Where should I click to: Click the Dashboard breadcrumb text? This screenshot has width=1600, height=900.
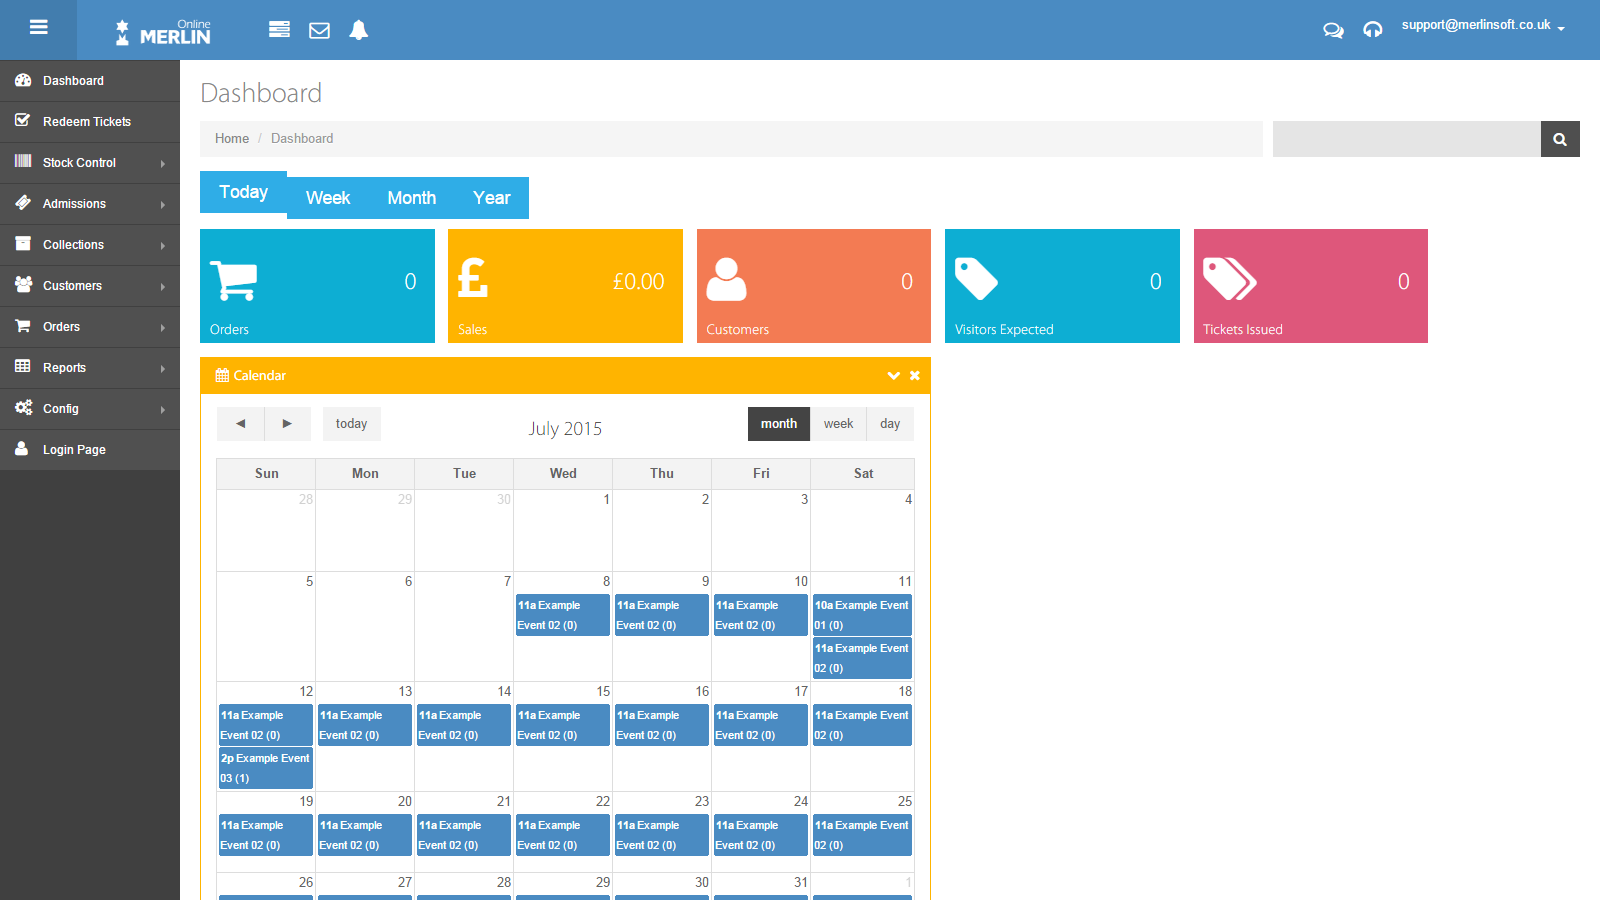(x=302, y=139)
